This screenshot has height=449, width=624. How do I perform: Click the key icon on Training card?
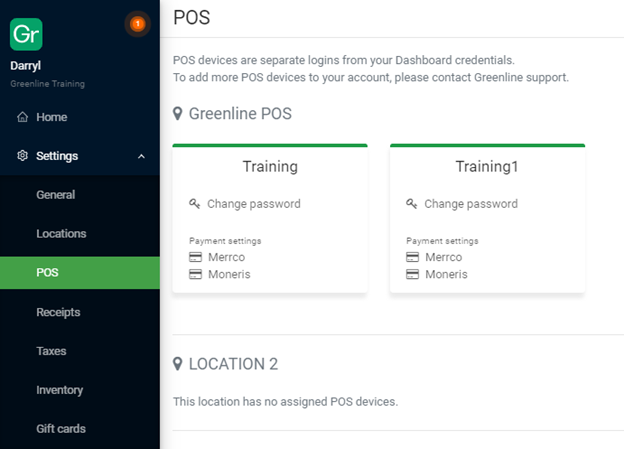pos(195,204)
